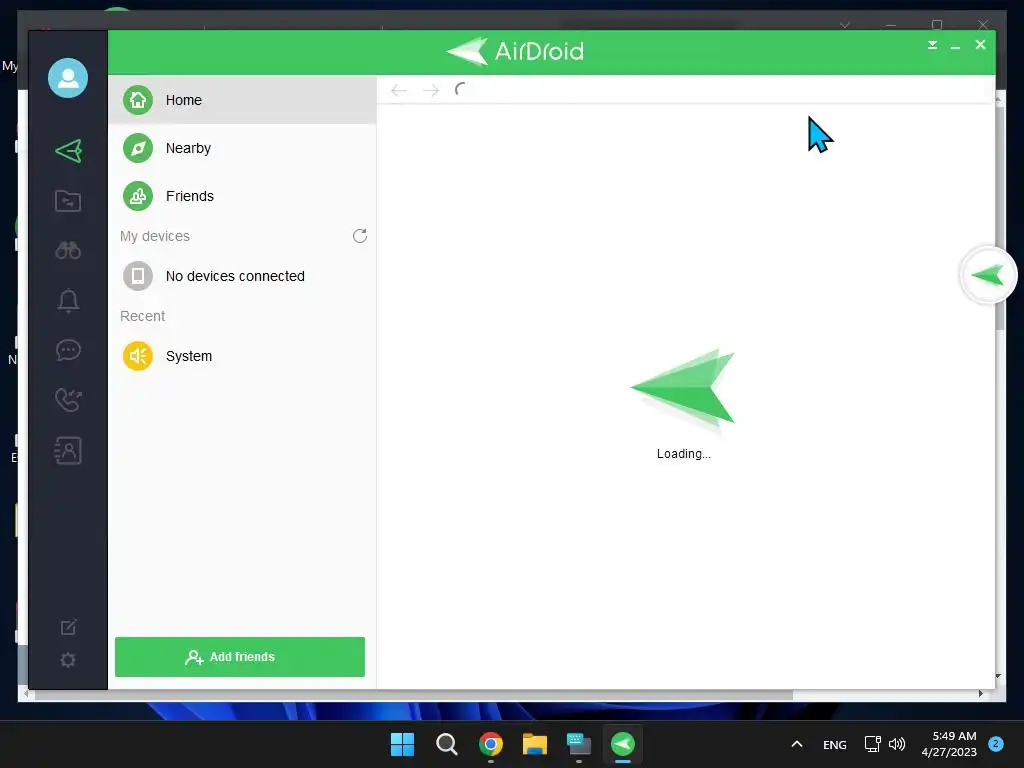Close the AirDroid window
This screenshot has width=1024, height=768.
[980, 44]
